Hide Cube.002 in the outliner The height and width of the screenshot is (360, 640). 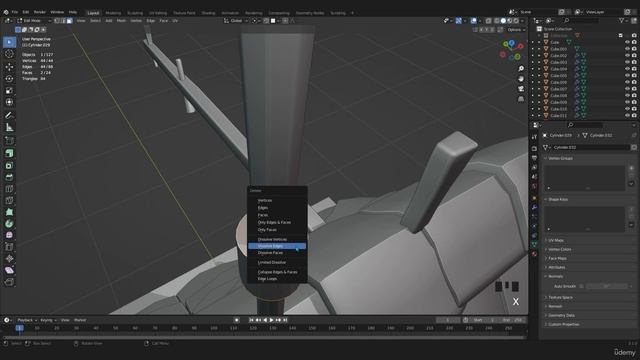(x=627, y=56)
